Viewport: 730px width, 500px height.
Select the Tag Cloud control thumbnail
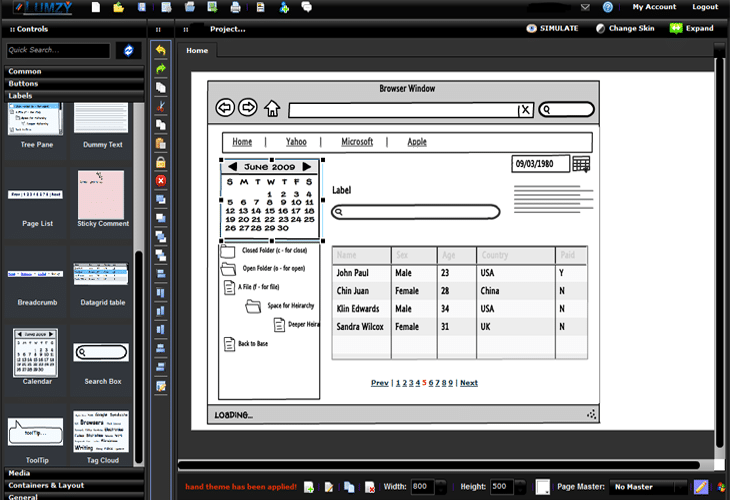click(x=101, y=431)
